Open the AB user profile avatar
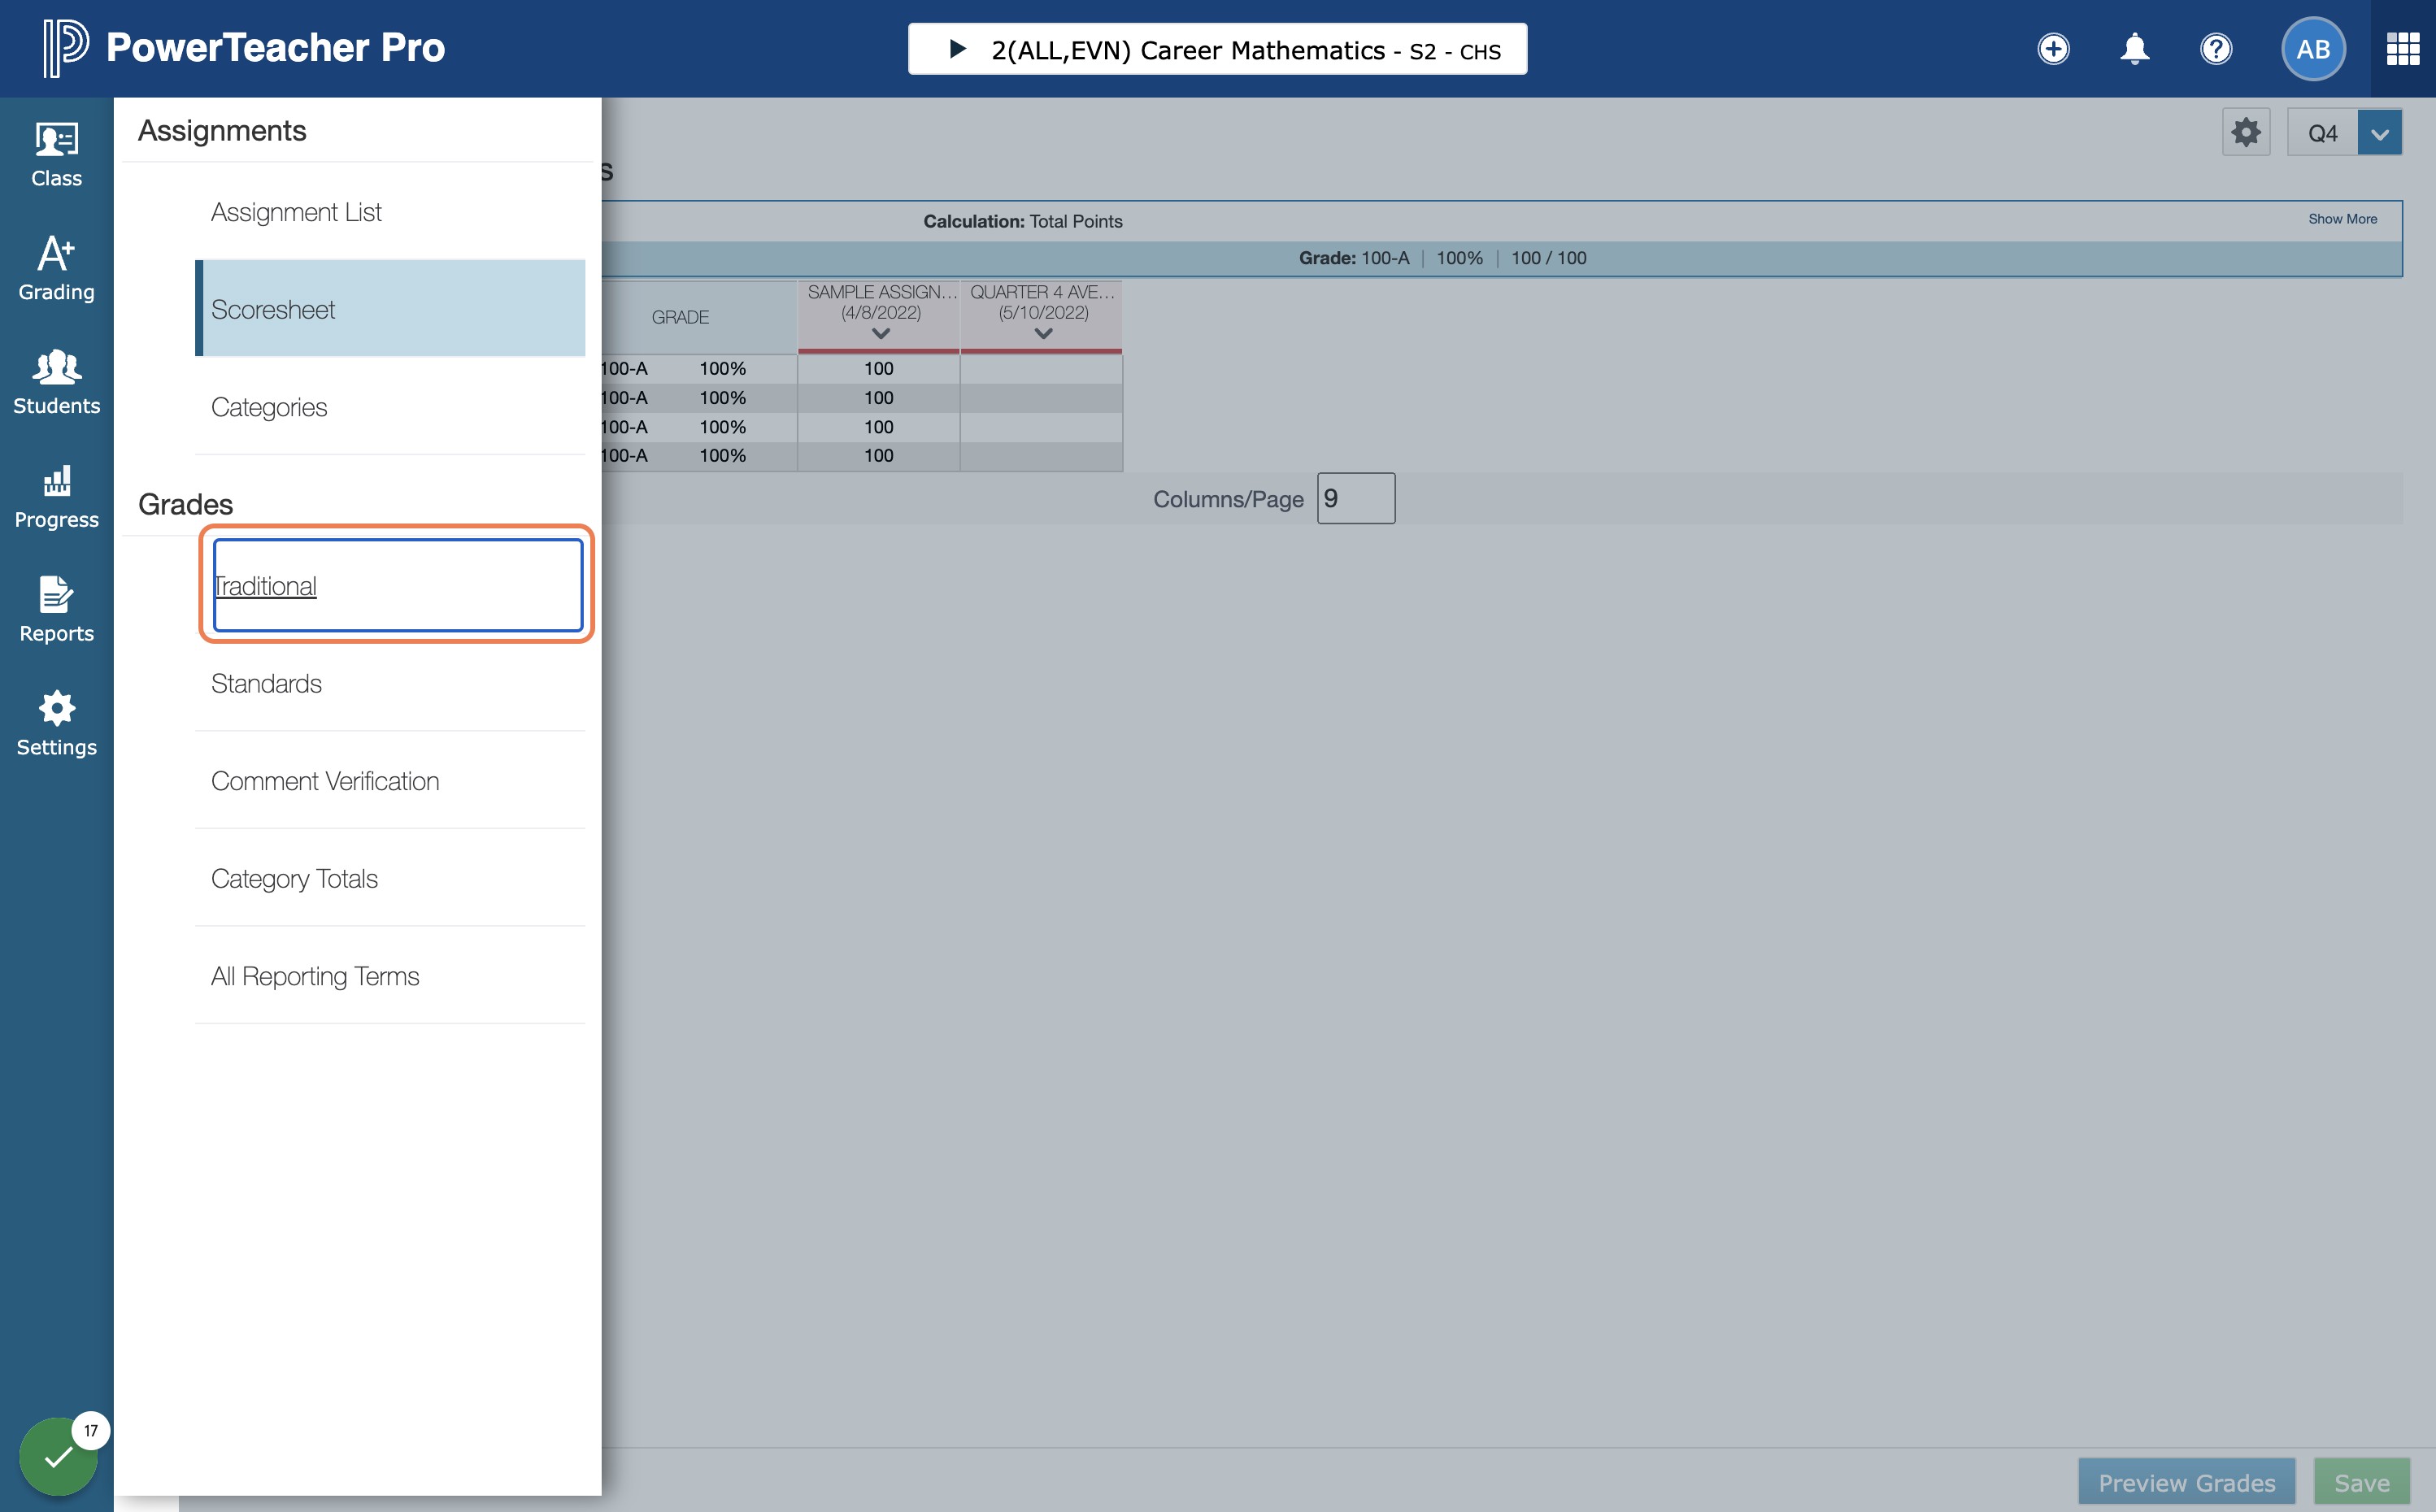Image resolution: width=2436 pixels, height=1512 pixels. (x=2312, y=48)
